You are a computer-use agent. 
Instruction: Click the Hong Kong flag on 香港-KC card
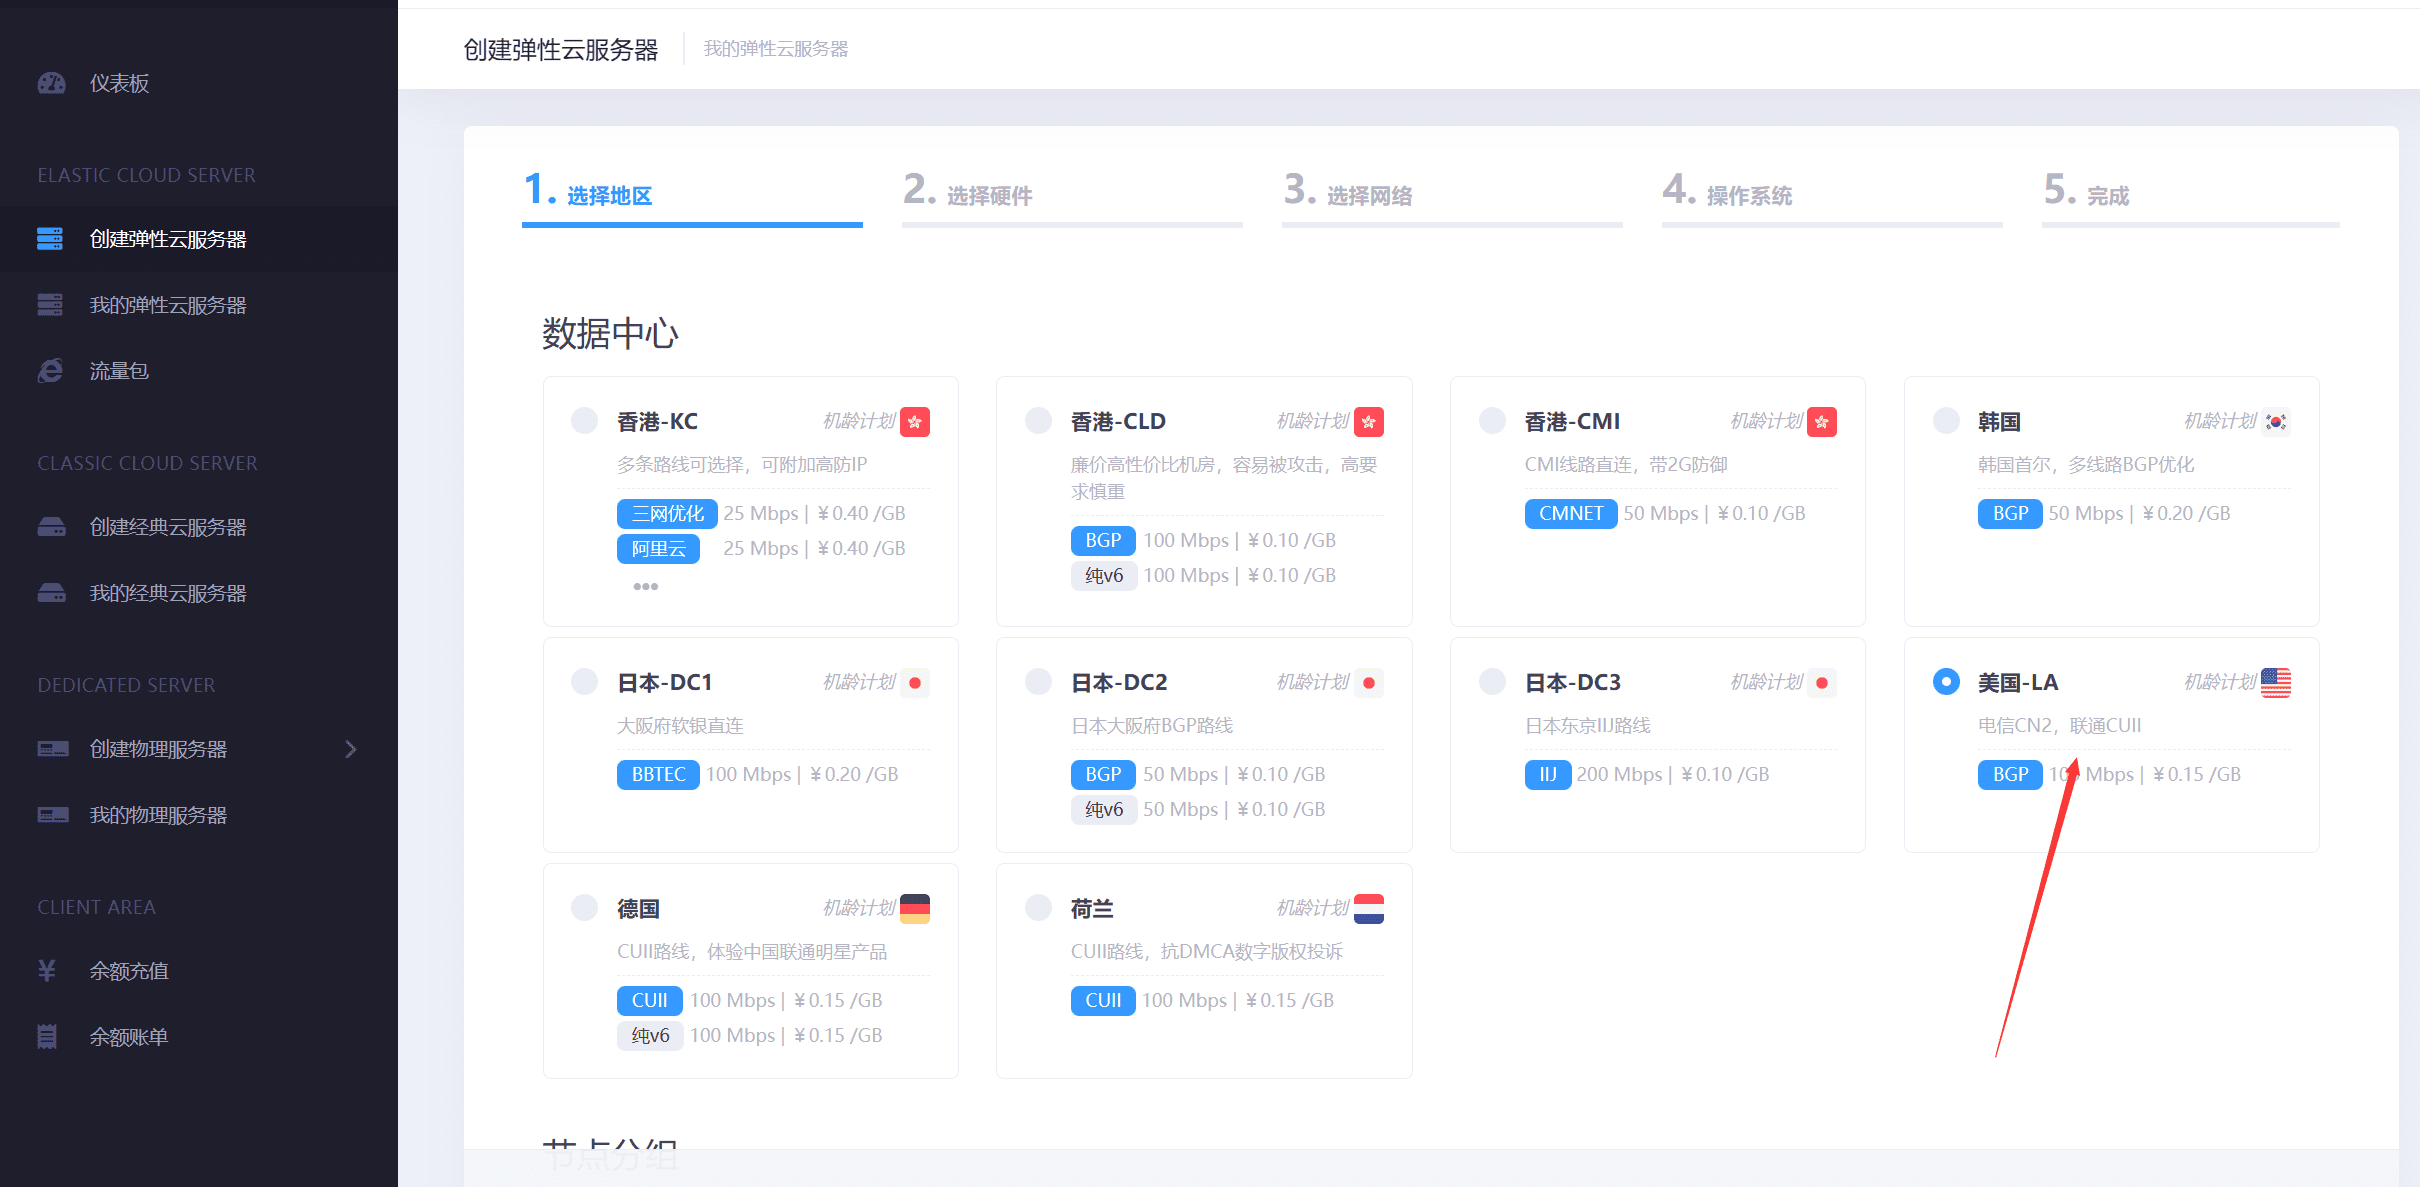tap(915, 422)
